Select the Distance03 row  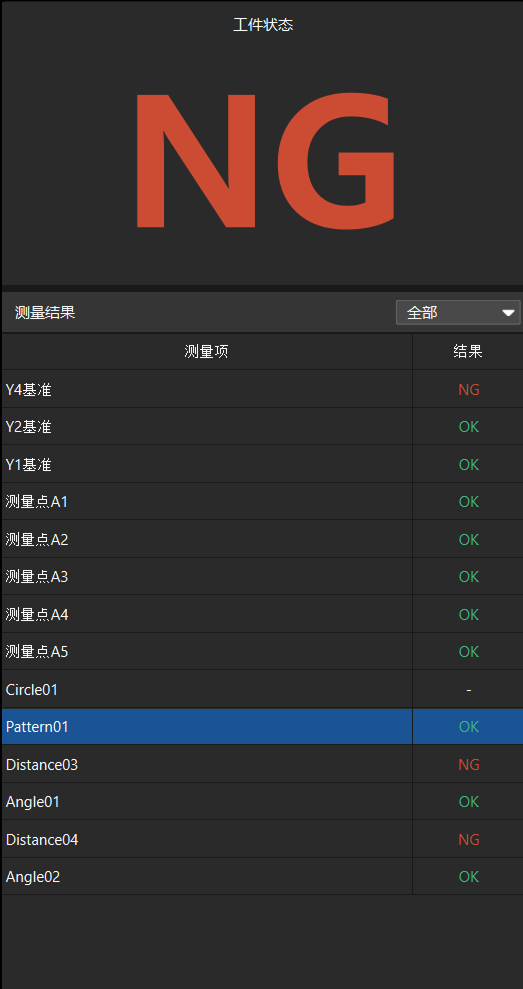pos(262,764)
